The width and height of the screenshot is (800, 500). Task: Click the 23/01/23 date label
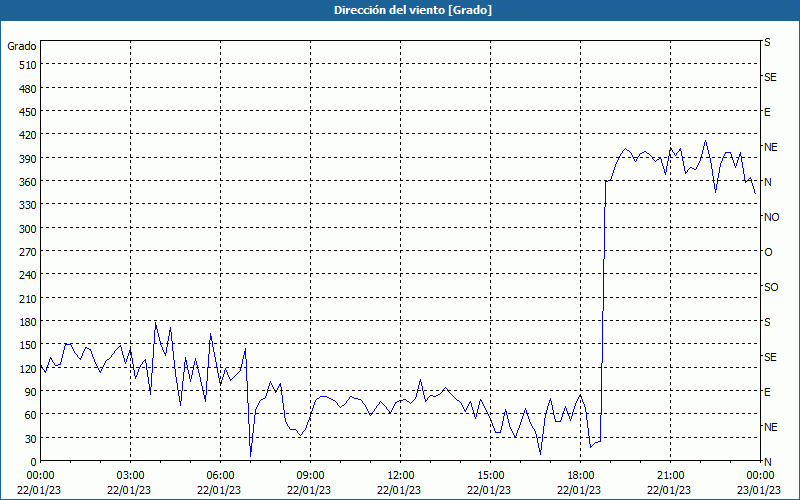[x=759, y=490]
